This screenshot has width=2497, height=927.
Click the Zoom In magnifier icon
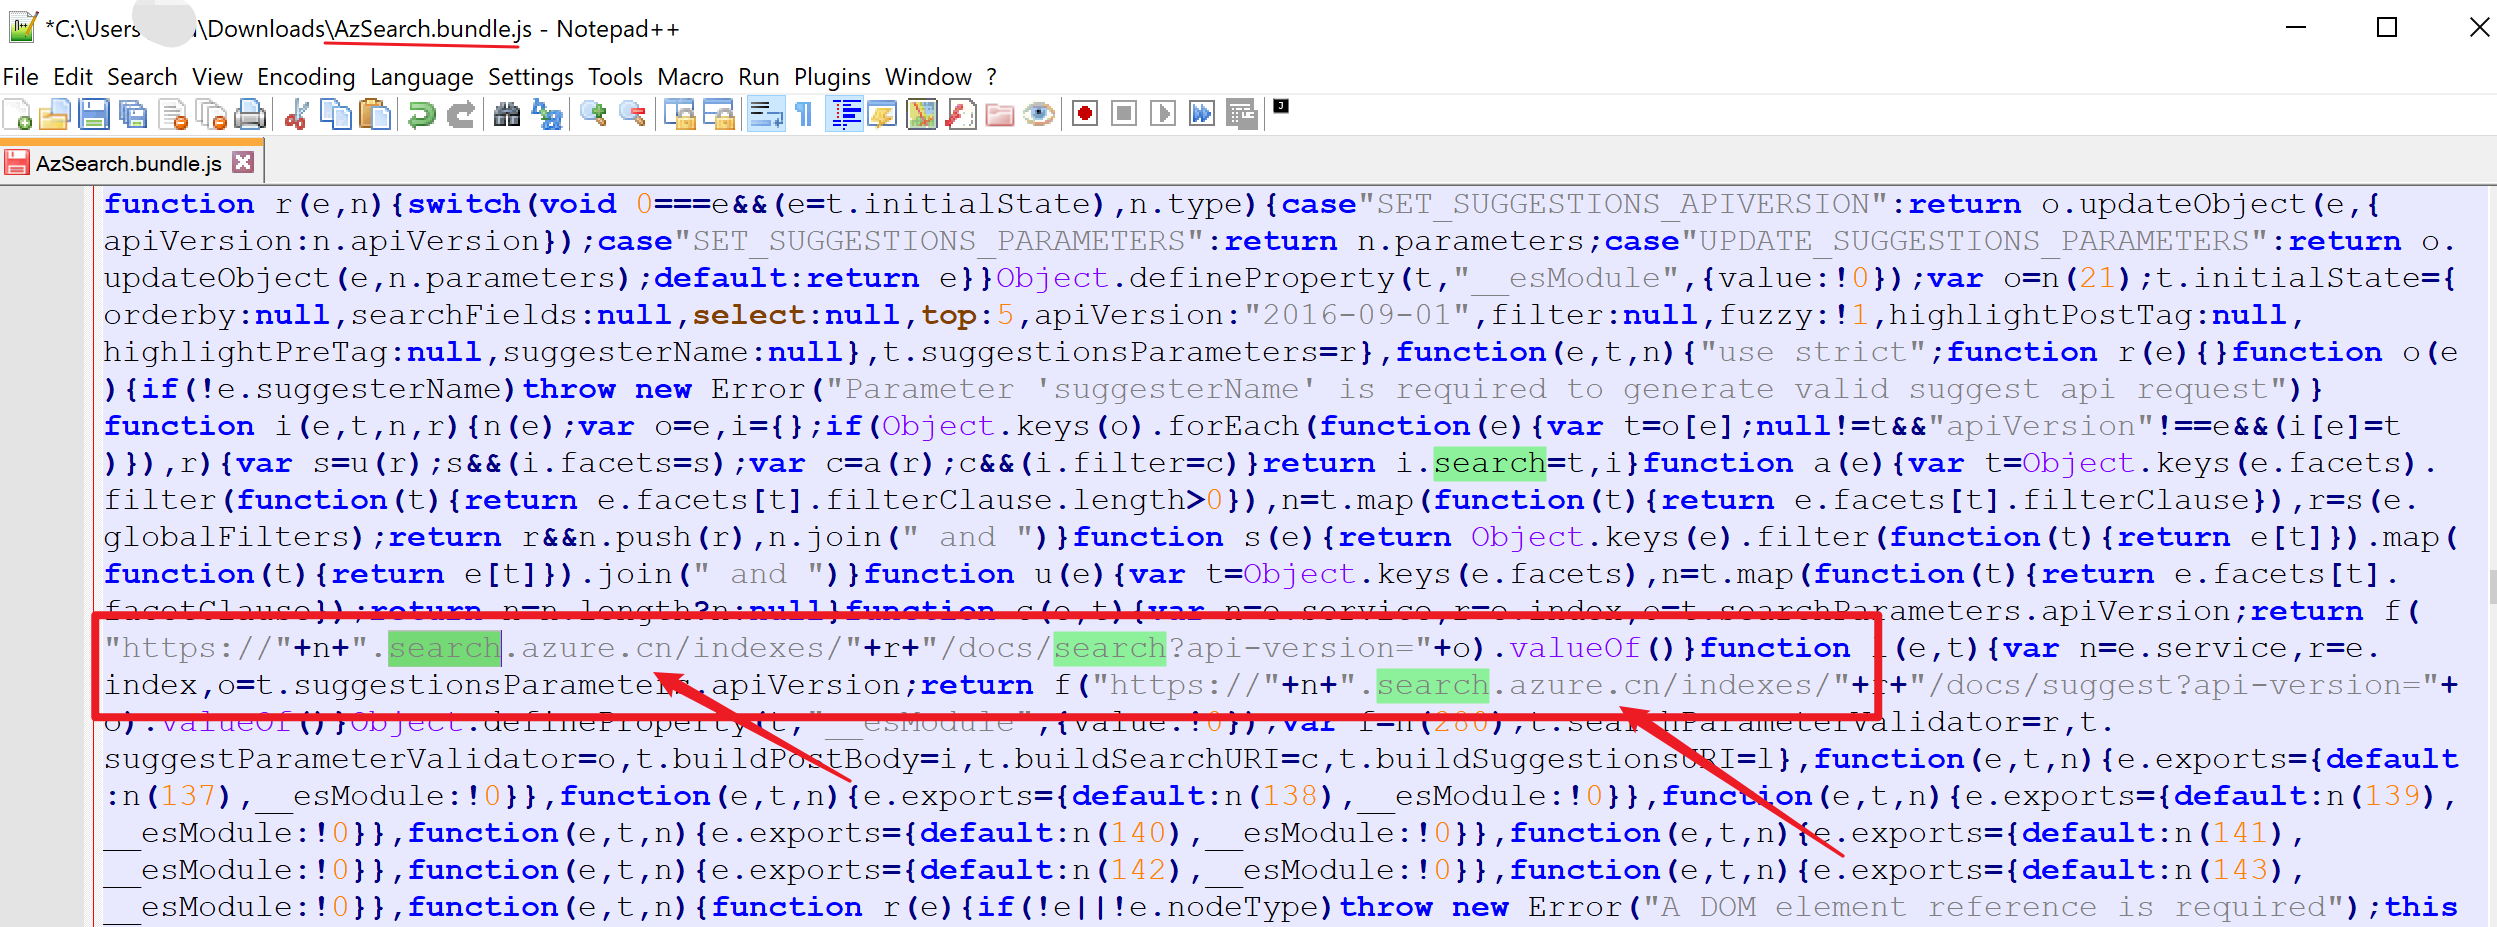click(594, 115)
